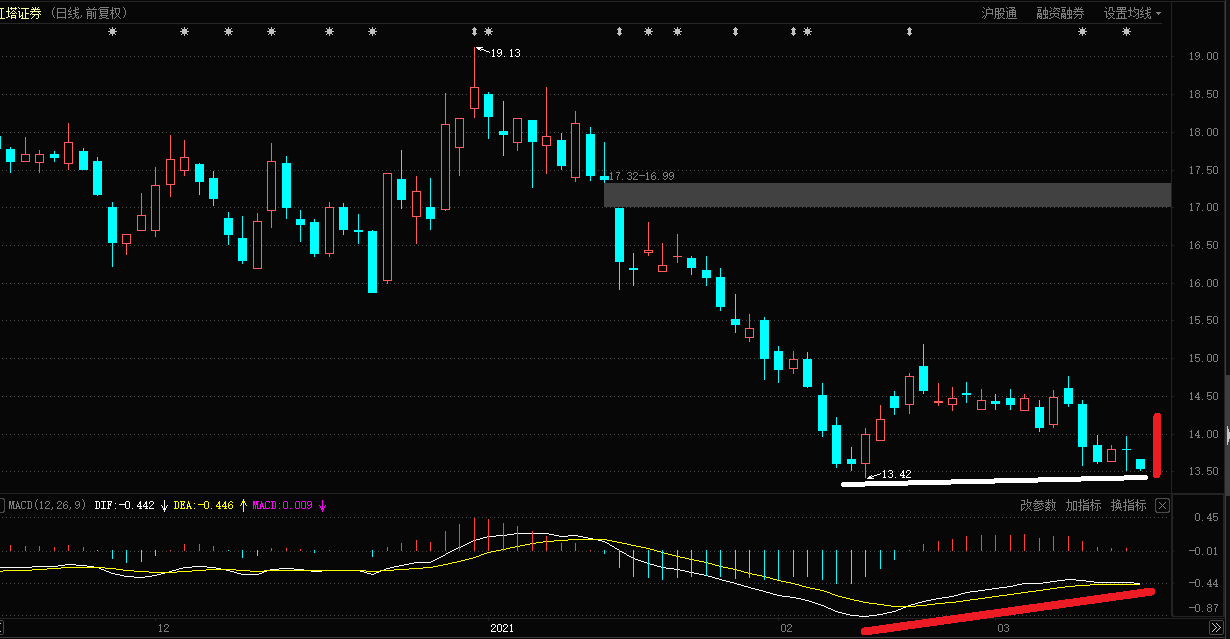
Task: Click the 融资融券 tag
Action: coord(1060,13)
